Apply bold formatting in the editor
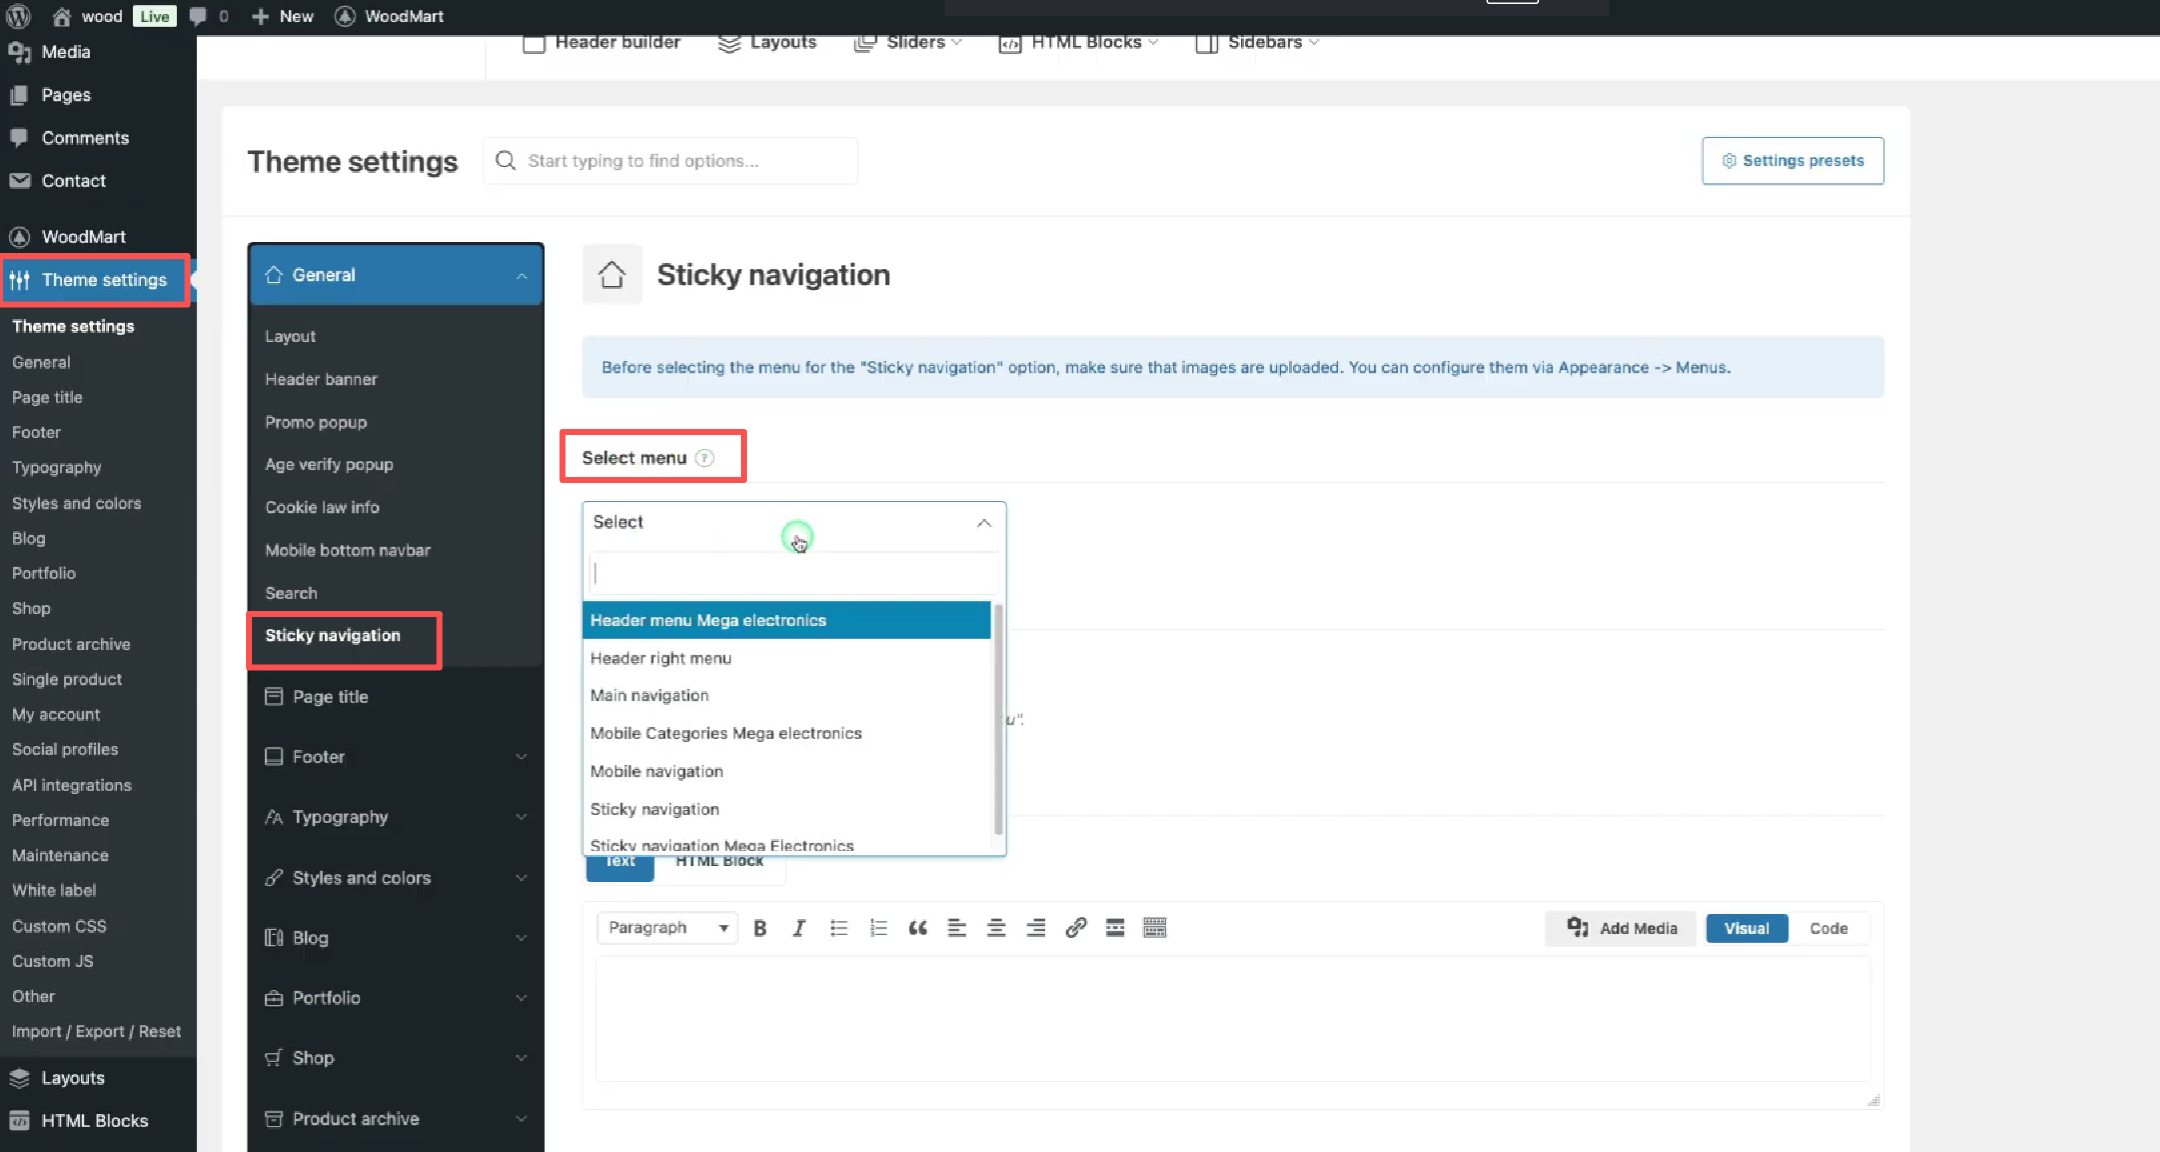The image size is (2160, 1152). point(760,928)
